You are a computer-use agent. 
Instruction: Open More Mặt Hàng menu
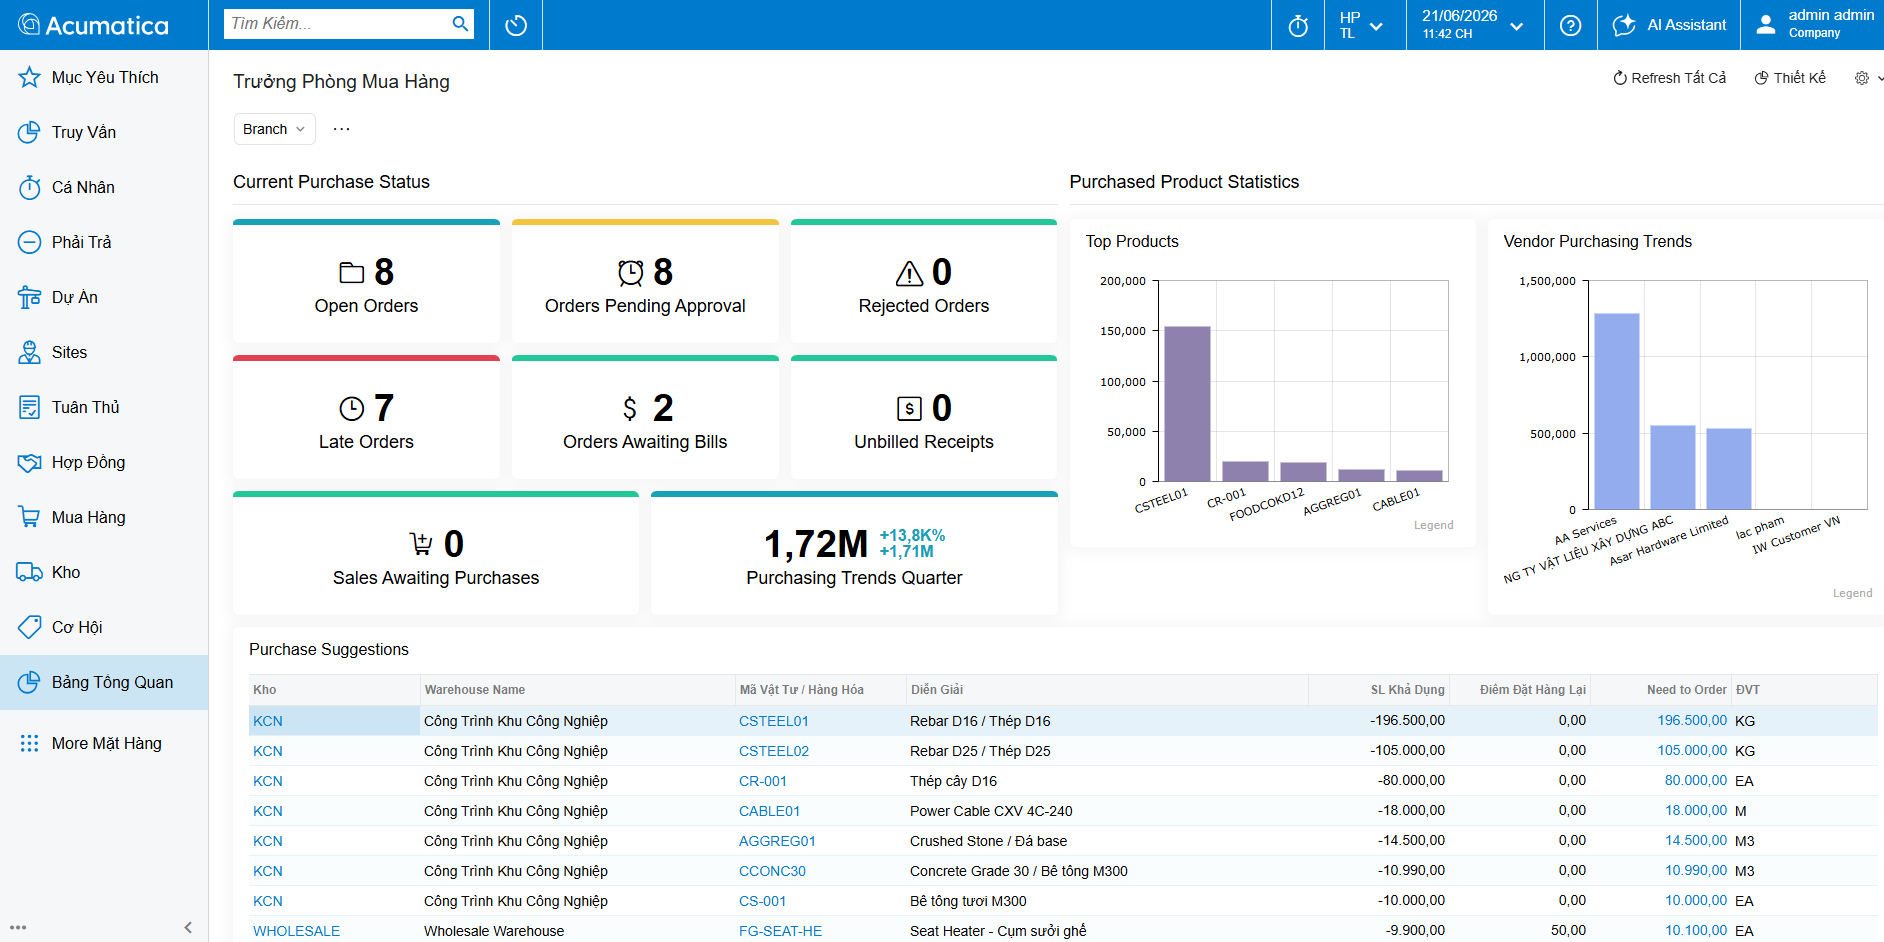[x=104, y=743]
